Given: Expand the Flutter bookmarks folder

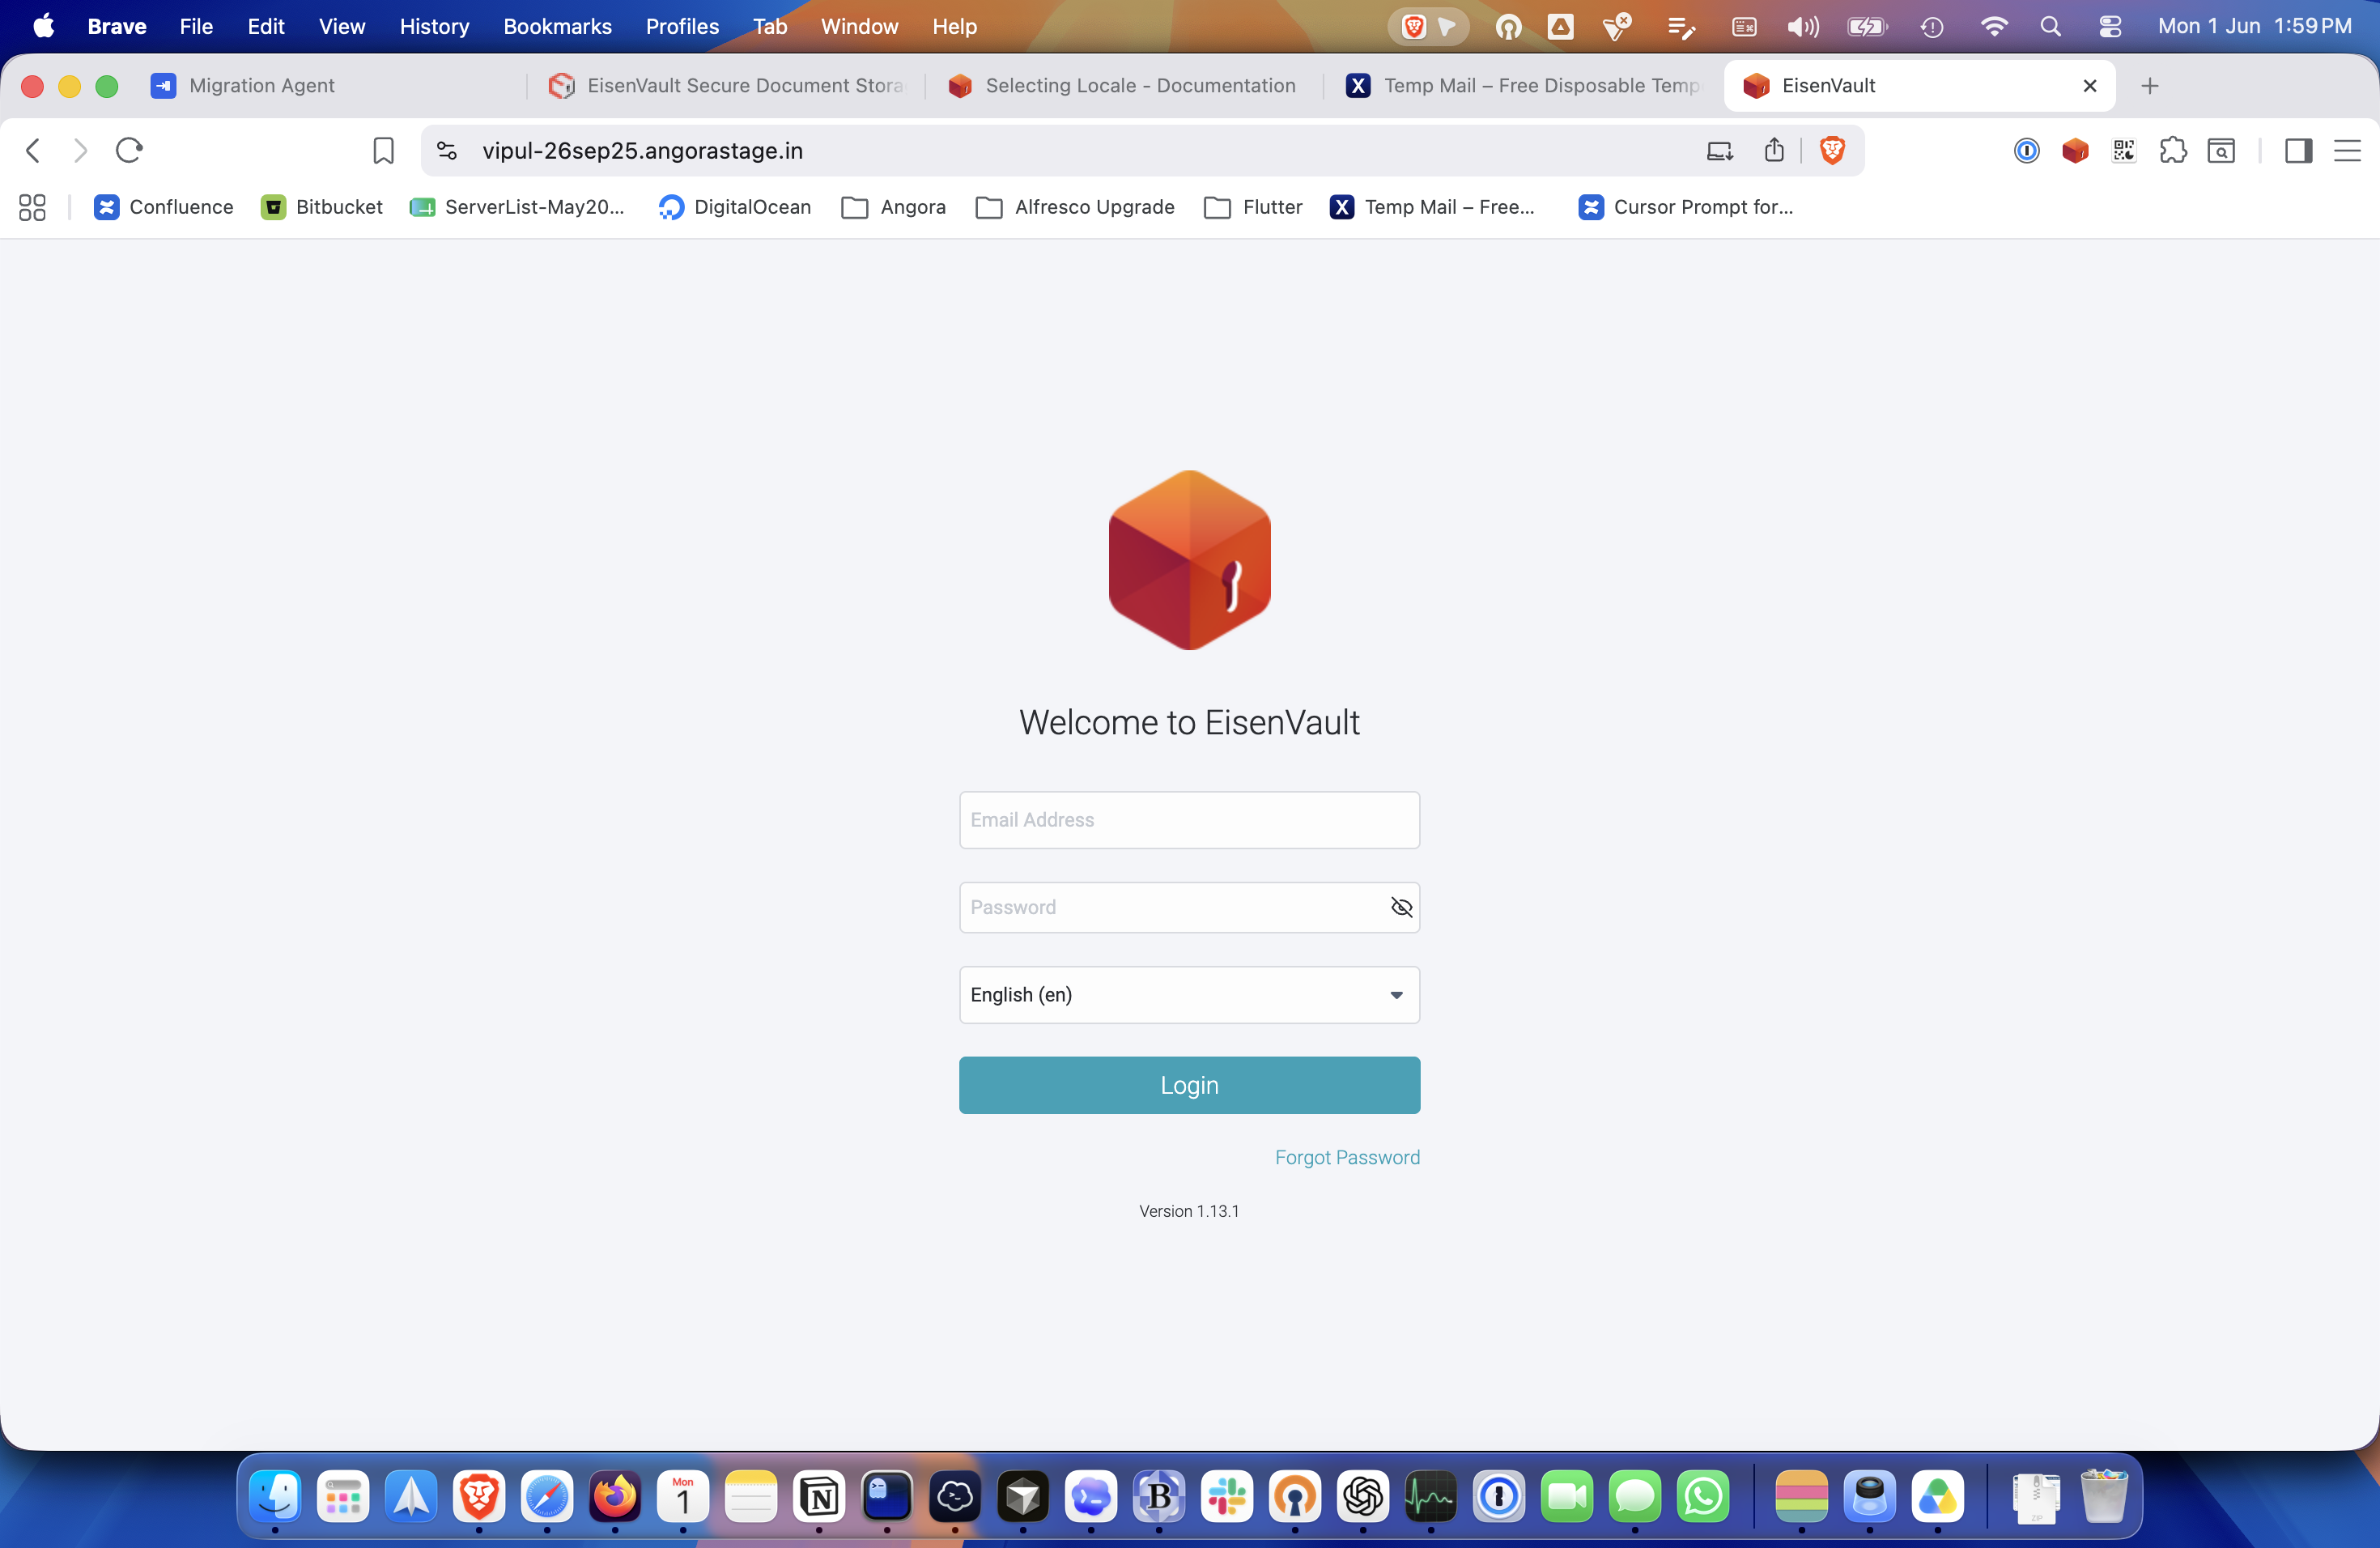Looking at the screenshot, I should 1253,207.
